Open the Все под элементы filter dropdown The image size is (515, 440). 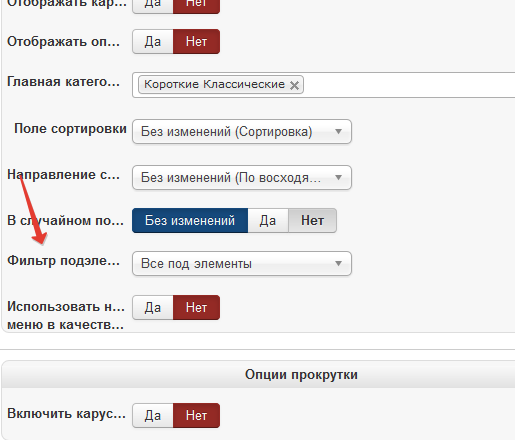242,263
